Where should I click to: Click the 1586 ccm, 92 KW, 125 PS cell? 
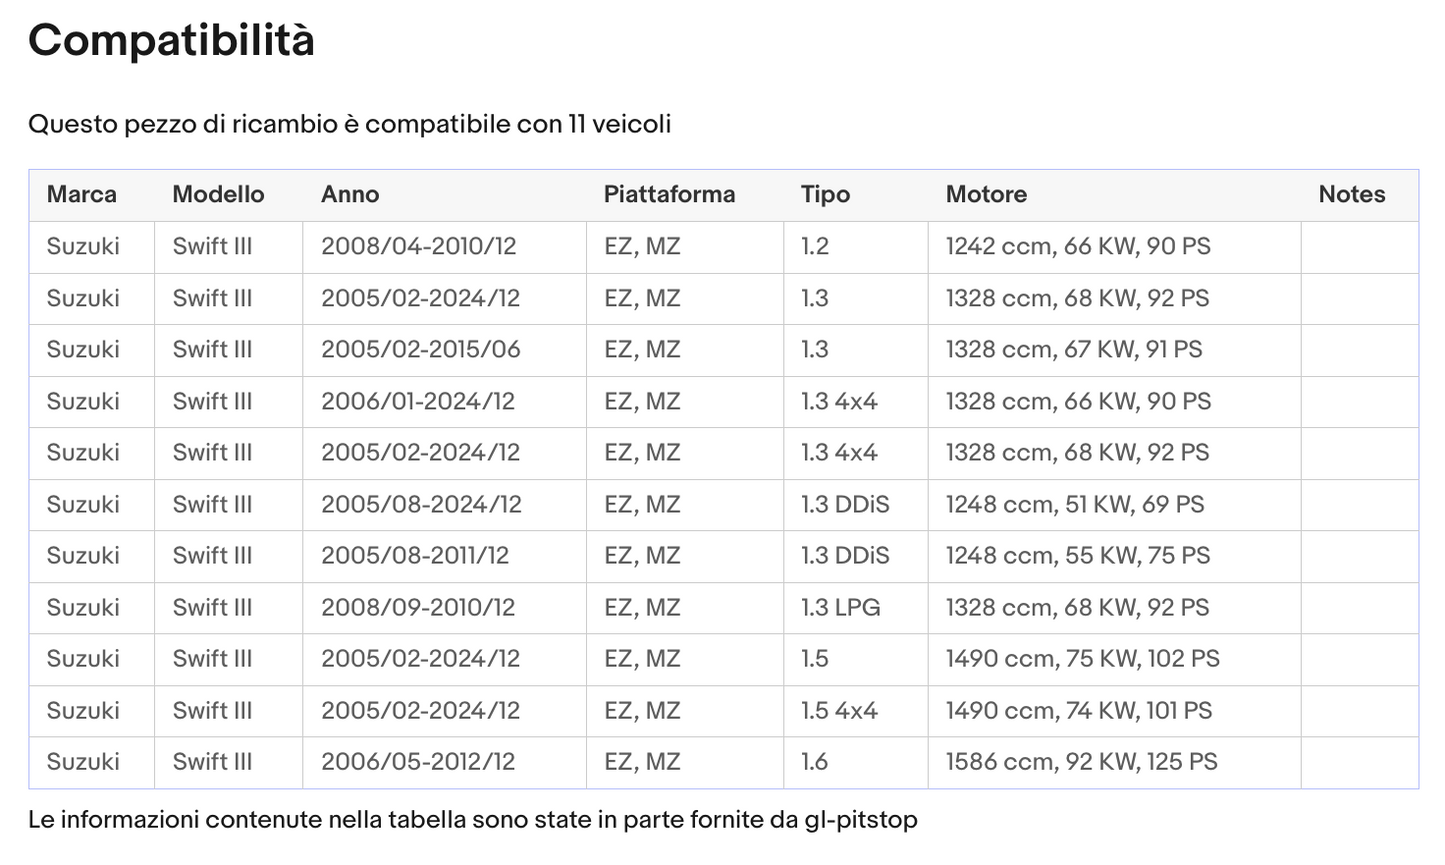pos(1082,762)
